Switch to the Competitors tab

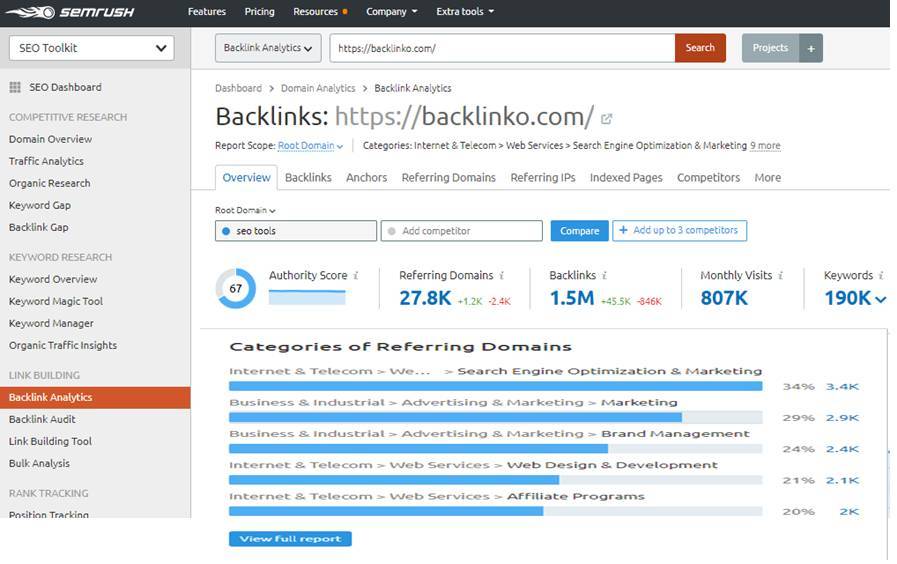pyautogui.click(x=708, y=178)
